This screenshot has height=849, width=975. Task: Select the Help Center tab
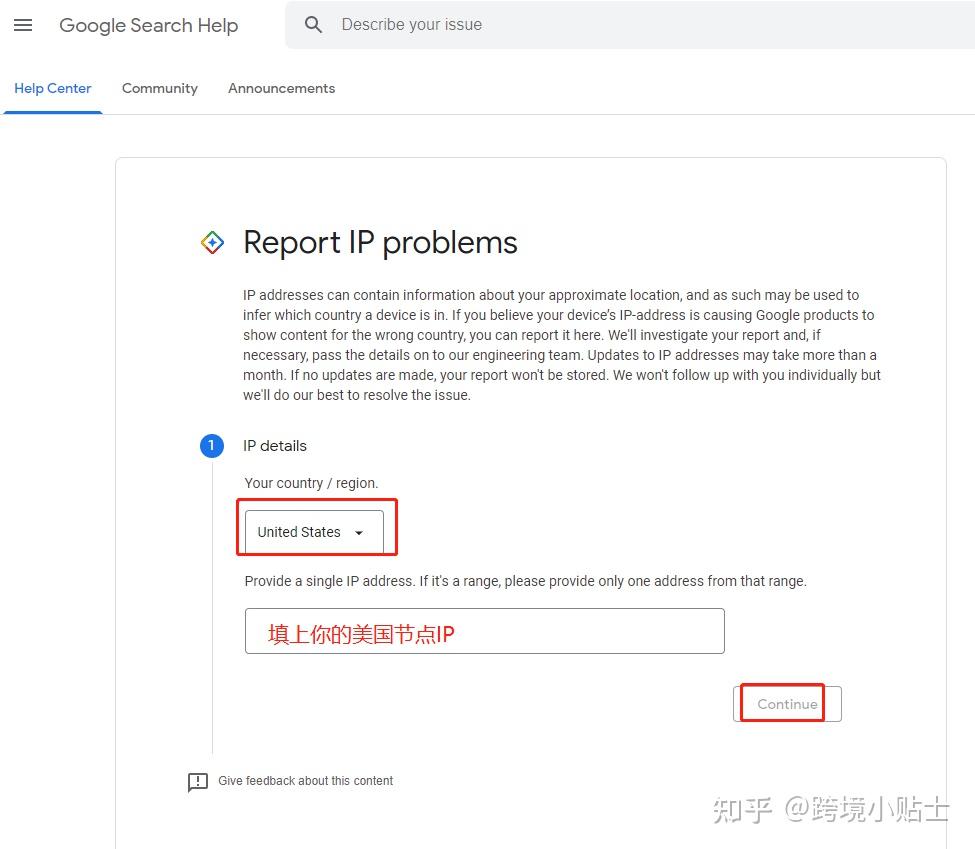pyautogui.click(x=53, y=88)
